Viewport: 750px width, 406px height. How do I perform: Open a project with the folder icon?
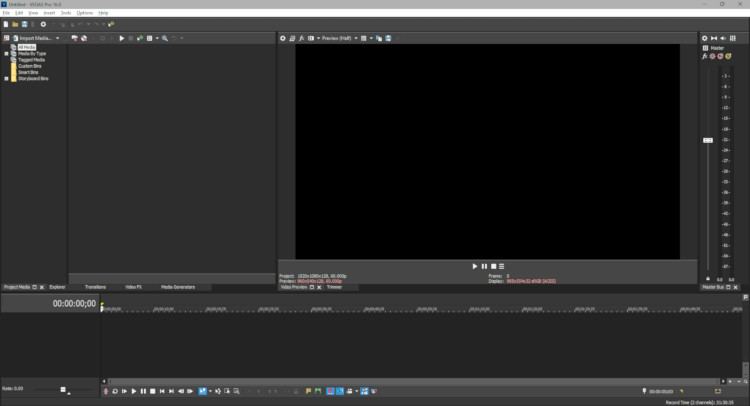click(x=15, y=24)
